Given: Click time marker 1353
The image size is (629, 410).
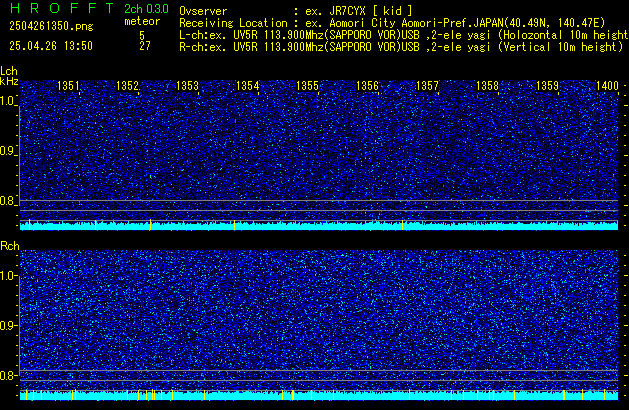Looking at the screenshot, I should click(x=187, y=86).
